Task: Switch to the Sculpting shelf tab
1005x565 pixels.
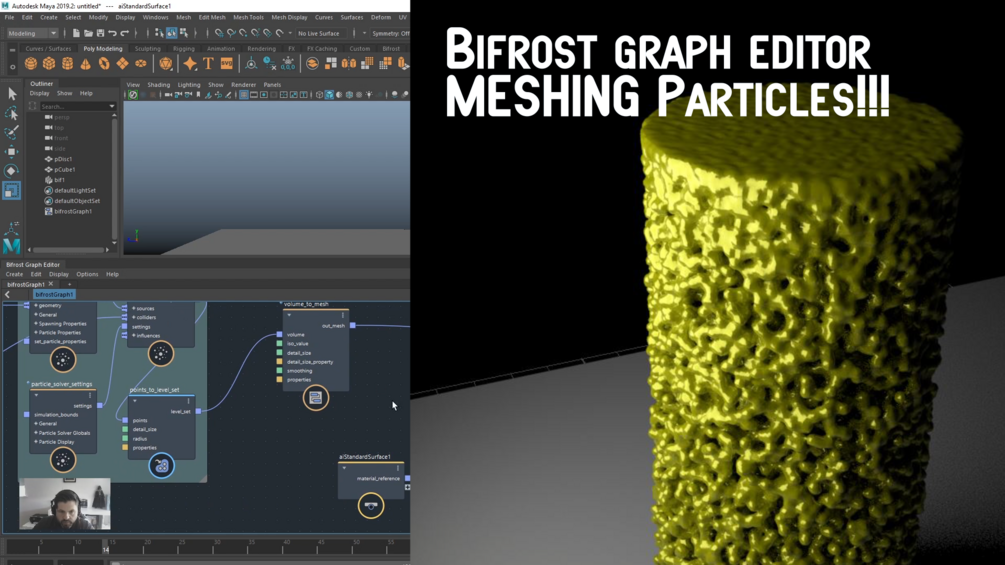Action: tap(147, 49)
